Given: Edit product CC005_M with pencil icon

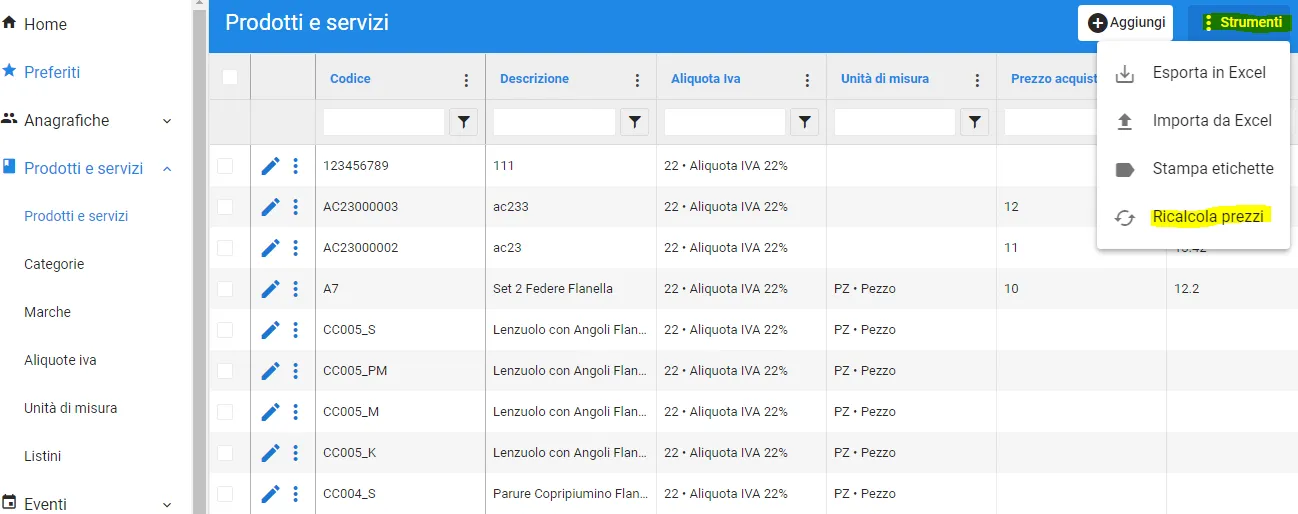Looking at the screenshot, I should 270,412.
